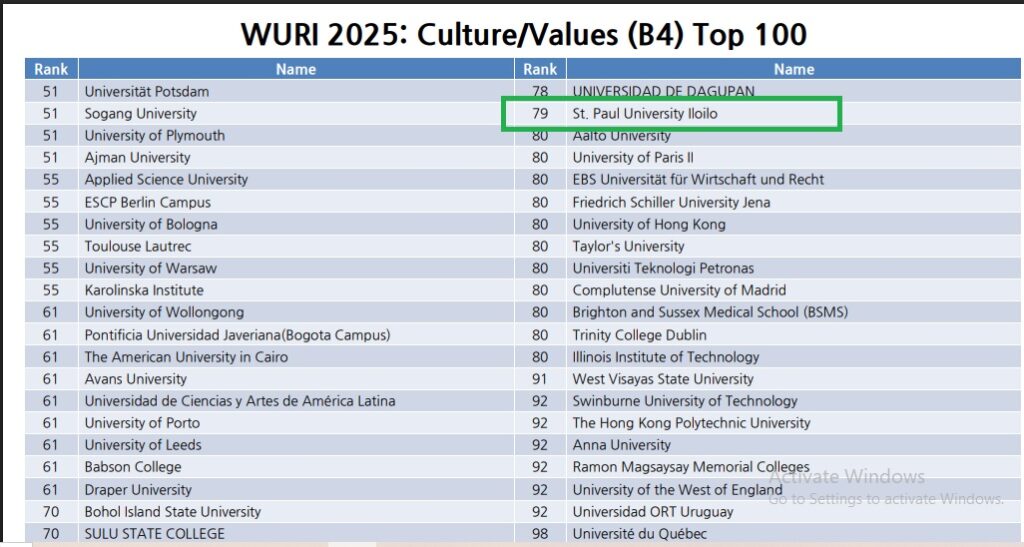Click the Bohol Island State University entry

click(x=173, y=511)
